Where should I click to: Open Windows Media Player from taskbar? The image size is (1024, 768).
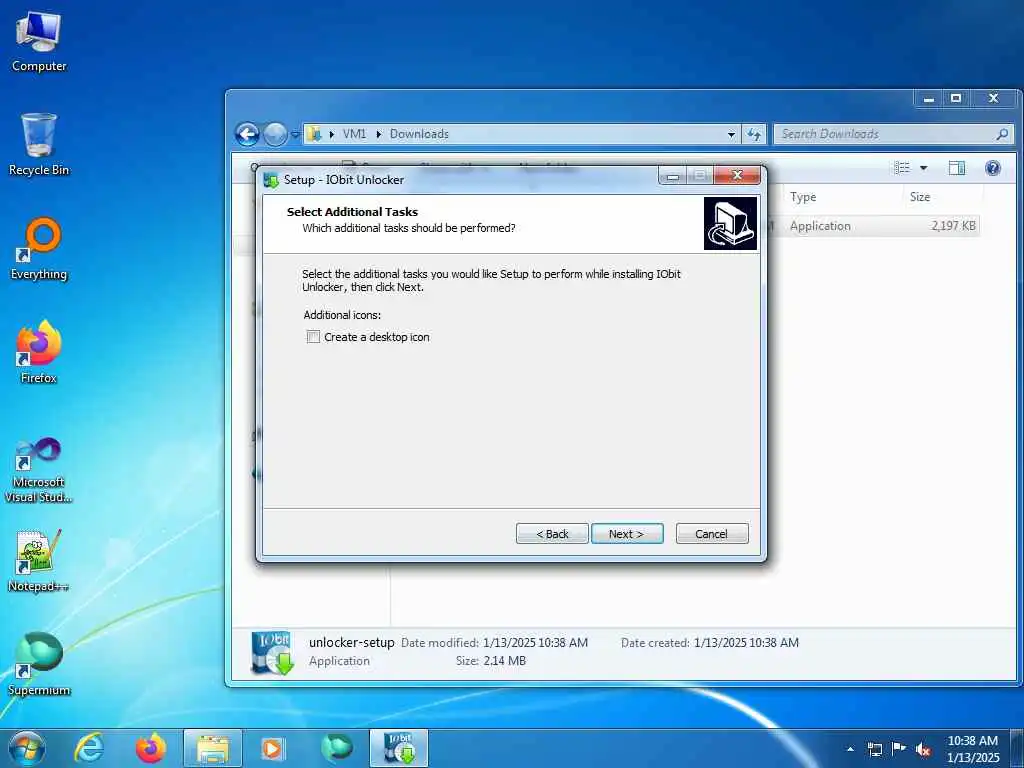click(272, 748)
